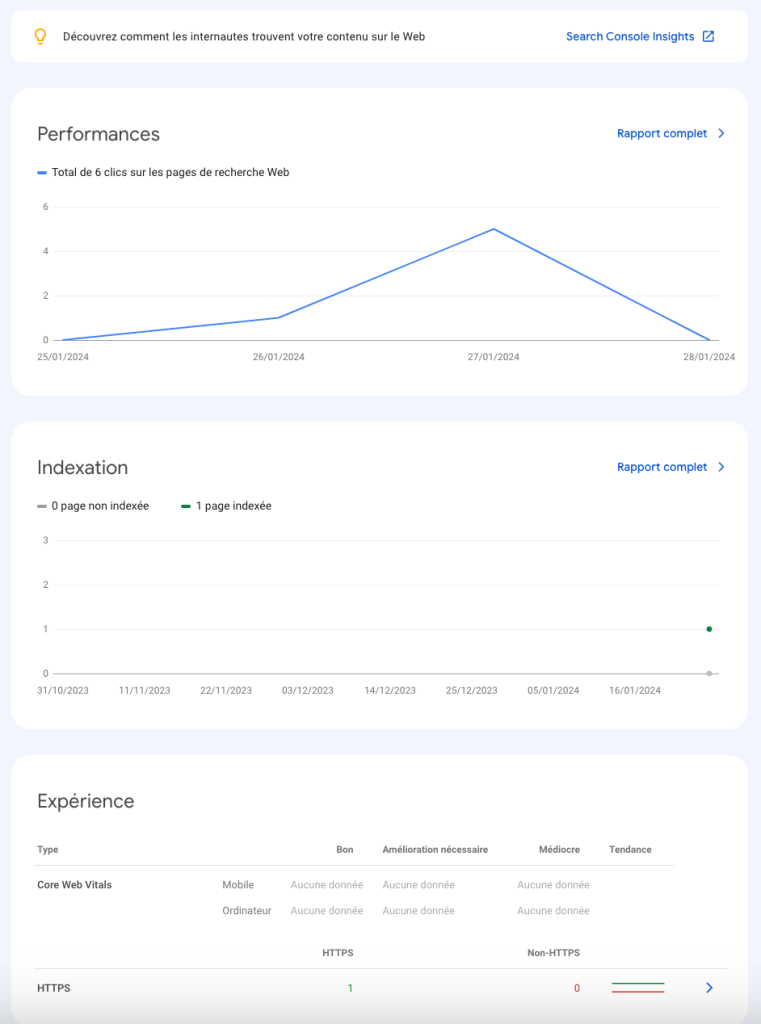Click the green HTTPS count of 1
Screen dimensions: 761x1024
click(350, 988)
